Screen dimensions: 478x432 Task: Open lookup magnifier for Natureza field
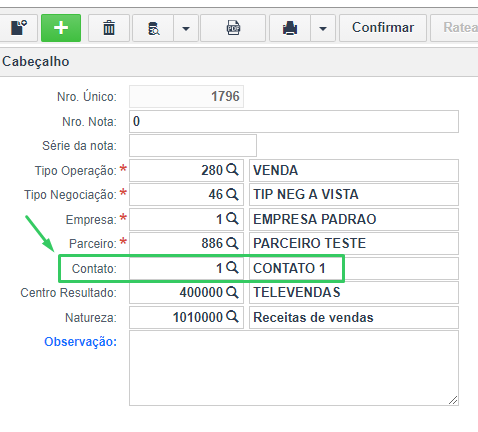pyautogui.click(x=232, y=316)
